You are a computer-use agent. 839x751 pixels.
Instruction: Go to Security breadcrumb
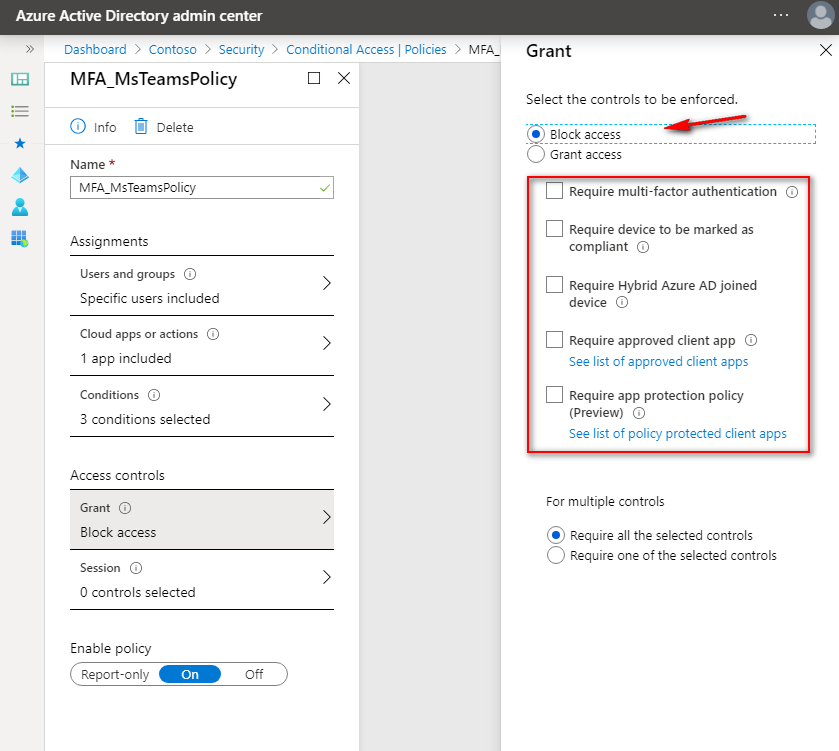(x=241, y=49)
